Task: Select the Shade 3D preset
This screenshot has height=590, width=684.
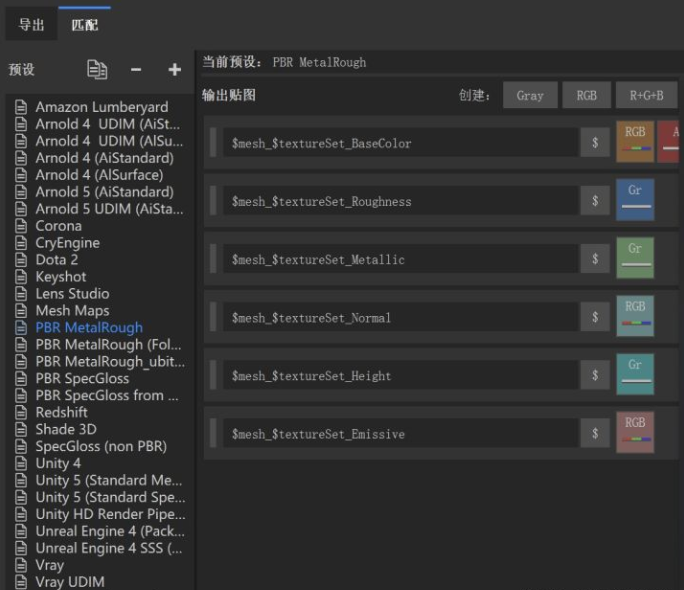Action: (x=66, y=430)
